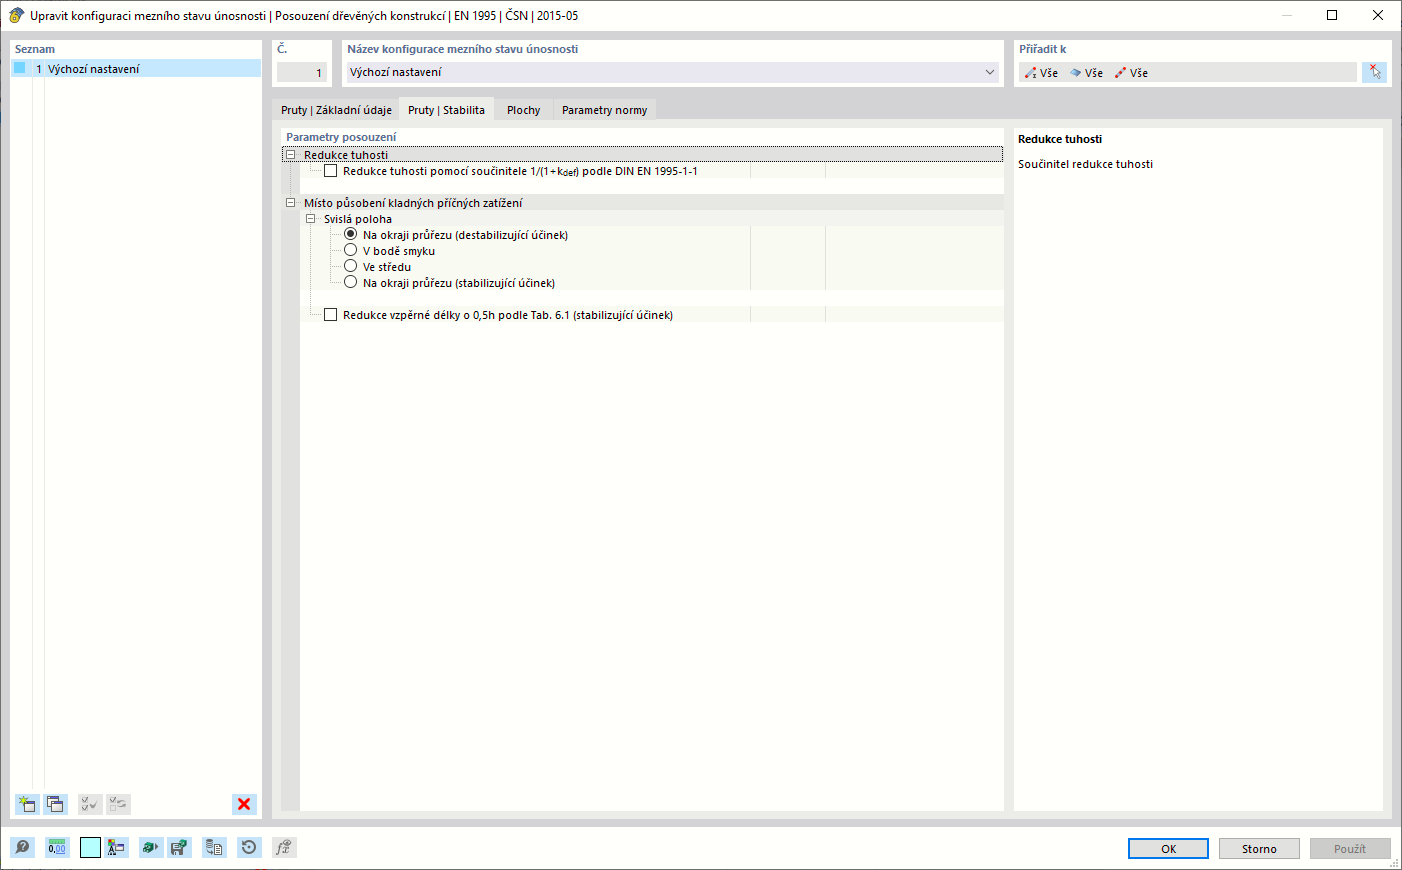This screenshot has width=1402, height=870.
Task: Collapse Místo působení kladných příčných zatížení group
Action: [291, 203]
